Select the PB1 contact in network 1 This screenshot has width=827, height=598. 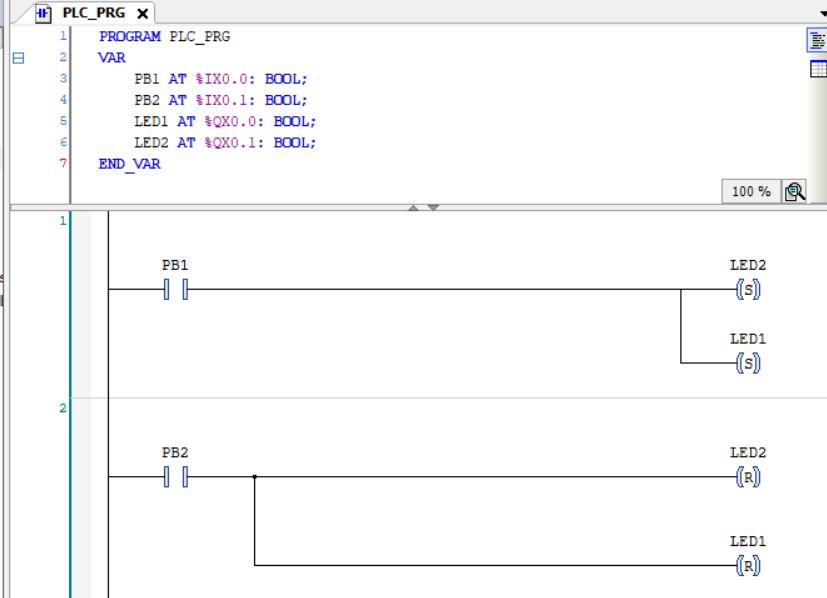click(x=176, y=290)
